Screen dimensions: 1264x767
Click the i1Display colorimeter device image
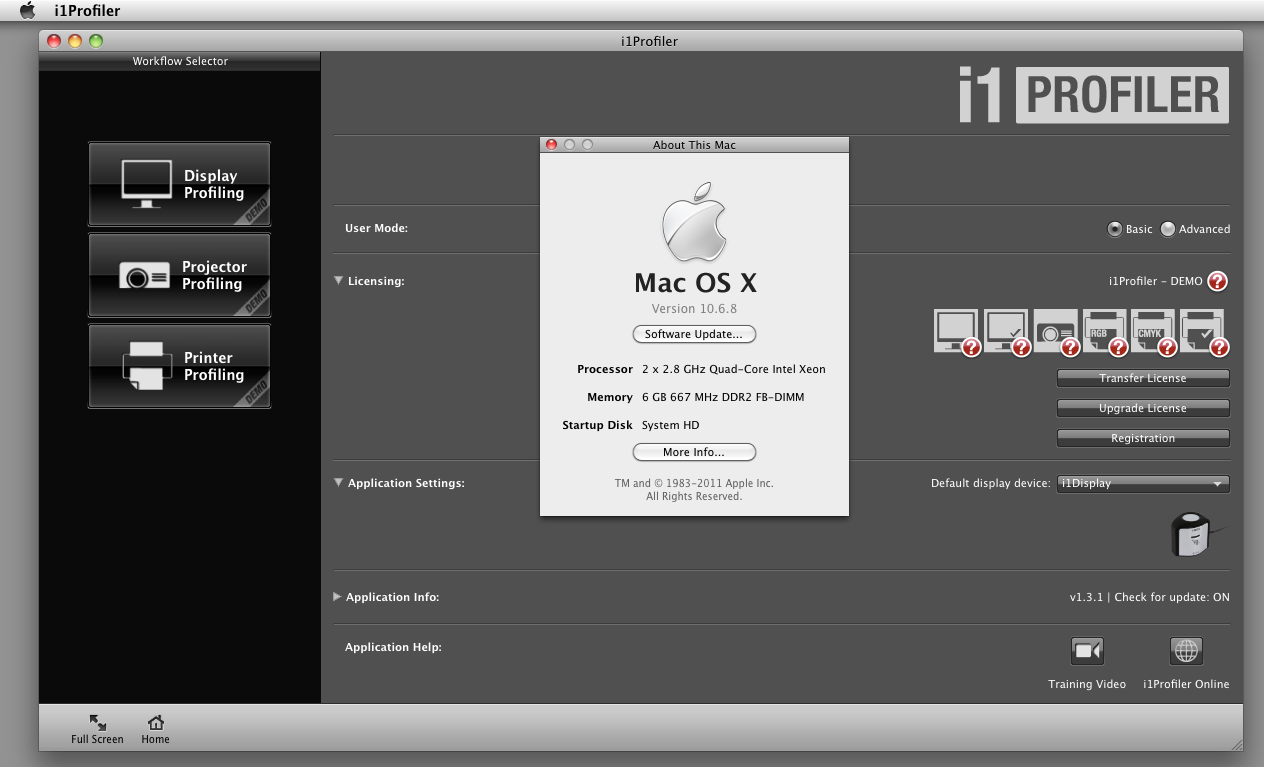tap(1196, 535)
